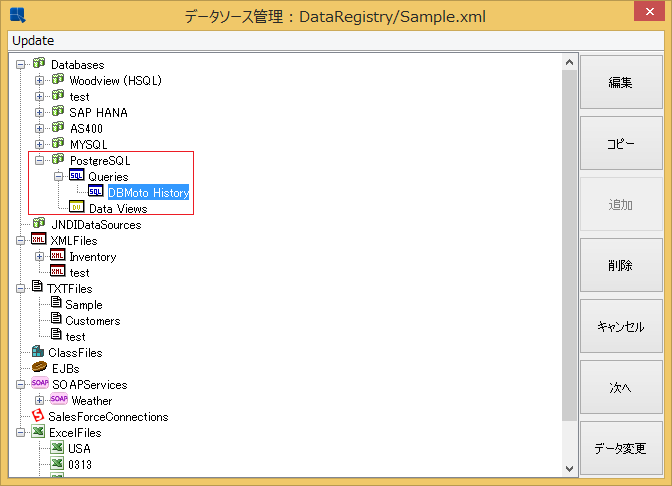Collapse the PostgreSQL node

coord(39,161)
